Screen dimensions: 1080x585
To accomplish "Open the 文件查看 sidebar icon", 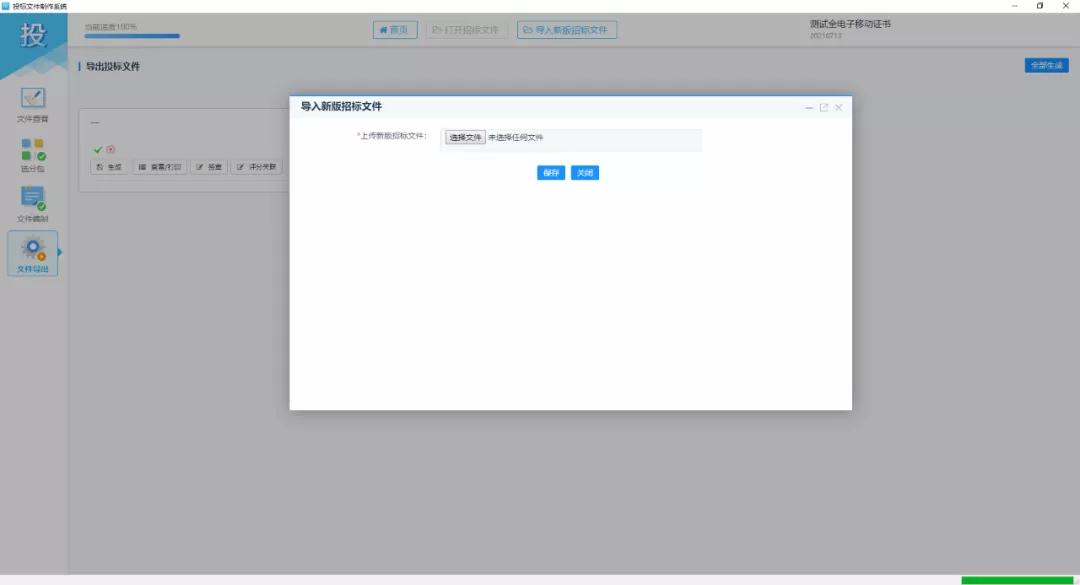I will pyautogui.click(x=33, y=99).
